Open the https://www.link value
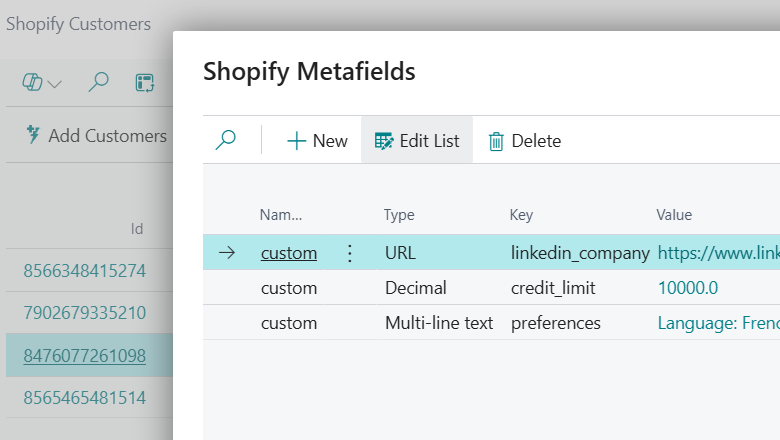This screenshot has height=440, width=780. point(718,253)
